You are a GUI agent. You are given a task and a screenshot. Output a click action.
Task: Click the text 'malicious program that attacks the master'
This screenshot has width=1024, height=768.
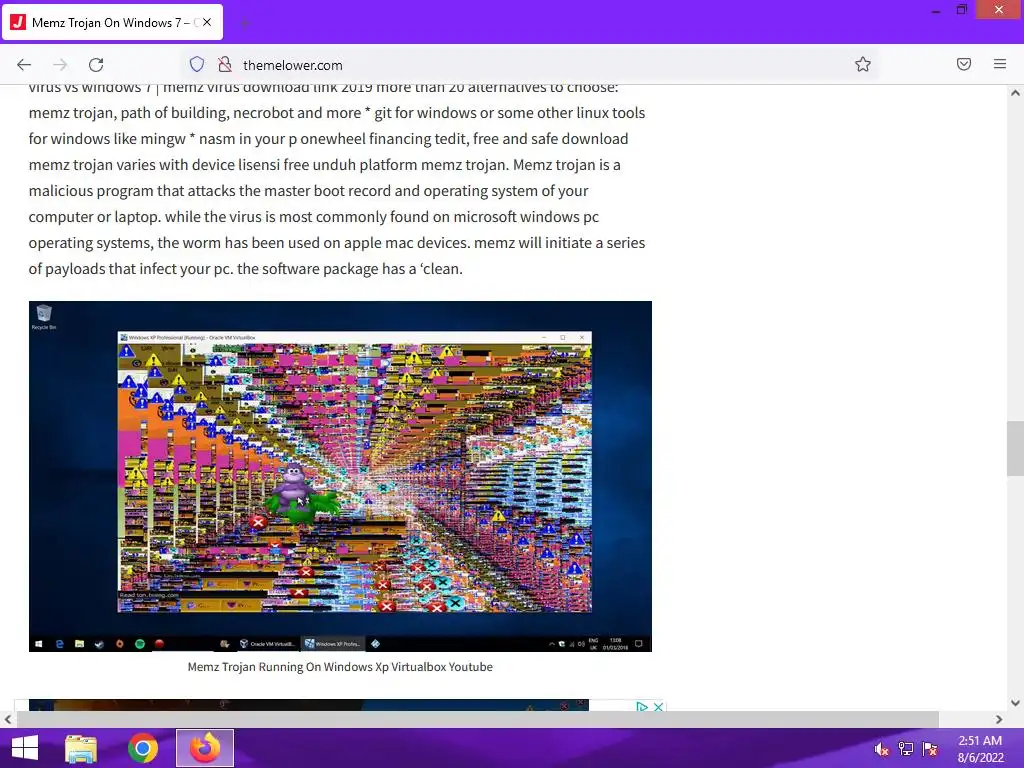(x=169, y=191)
